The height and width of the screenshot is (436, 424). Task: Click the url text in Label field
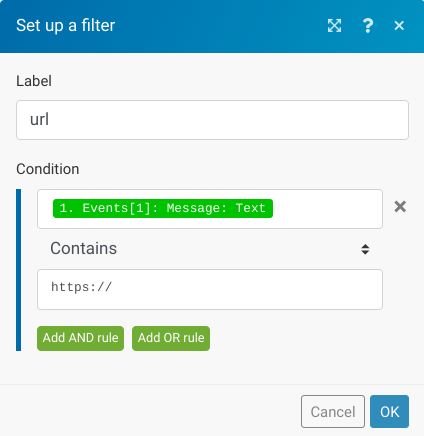tap(39, 120)
